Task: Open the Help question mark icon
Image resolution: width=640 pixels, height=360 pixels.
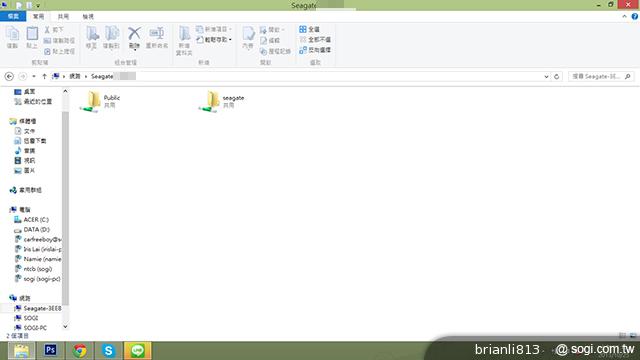Action: click(635, 16)
